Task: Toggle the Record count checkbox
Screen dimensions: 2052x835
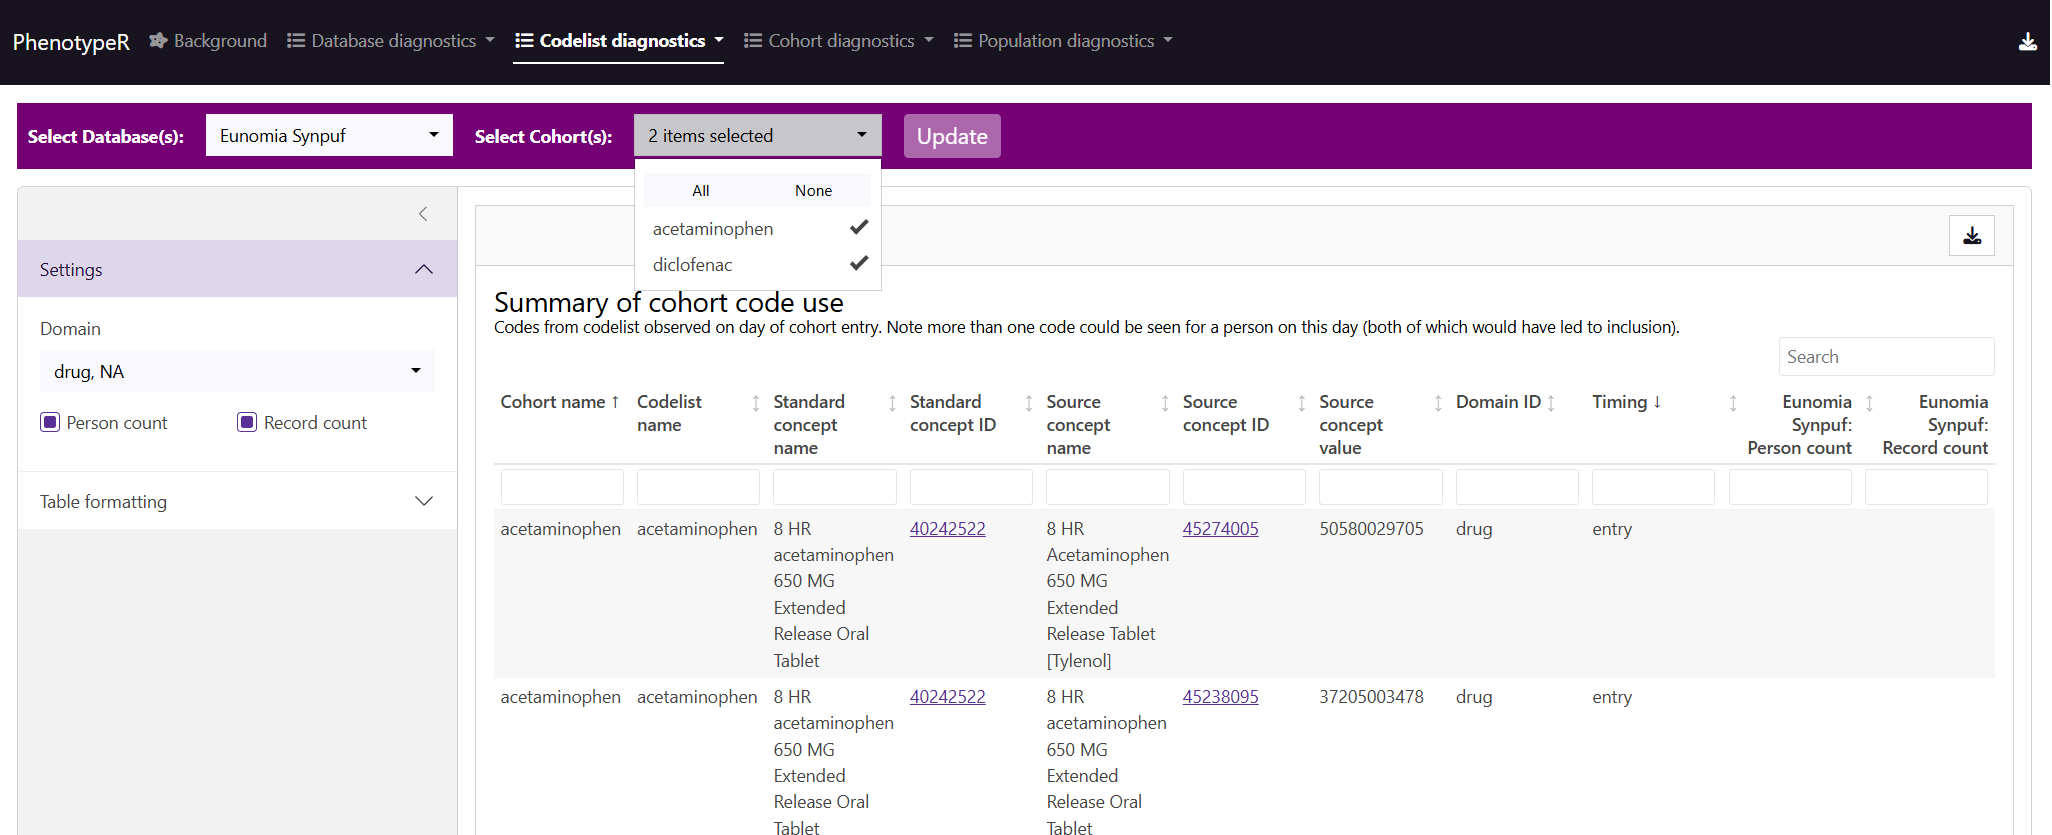Action: pos(247,423)
